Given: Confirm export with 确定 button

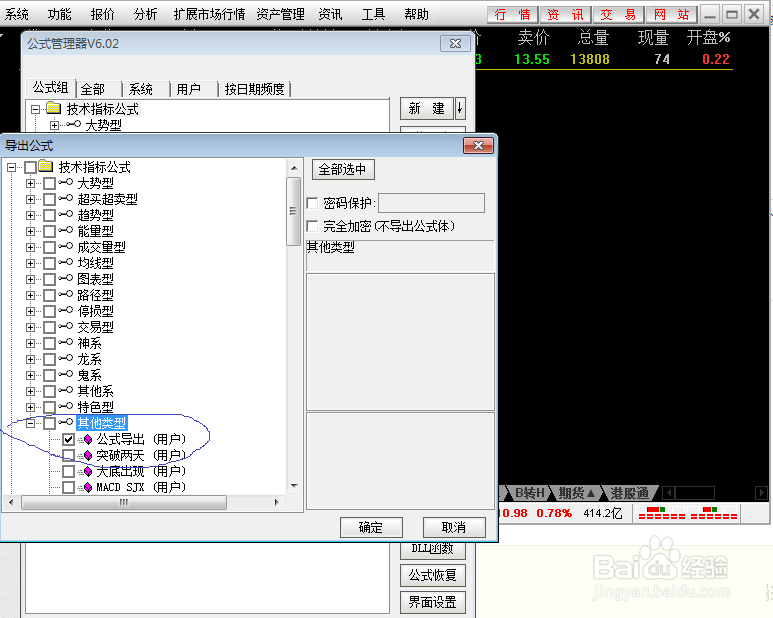Looking at the screenshot, I should (x=371, y=527).
